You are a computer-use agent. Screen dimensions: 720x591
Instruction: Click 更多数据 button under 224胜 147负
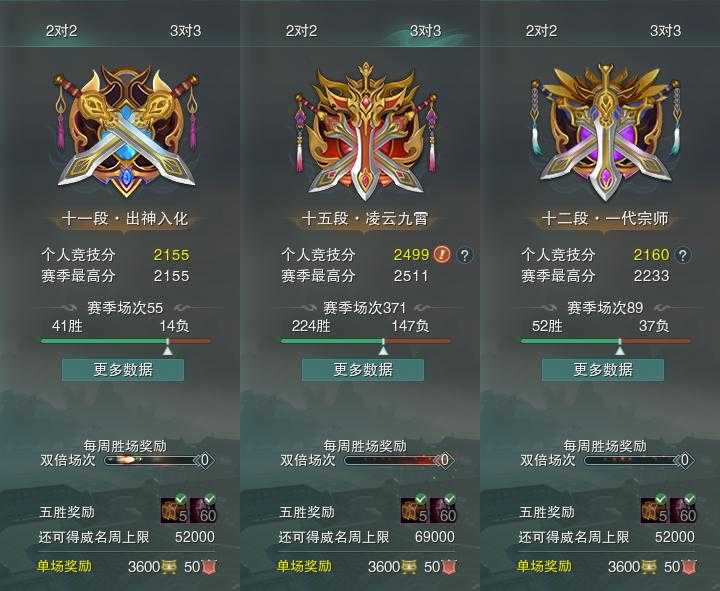(363, 370)
